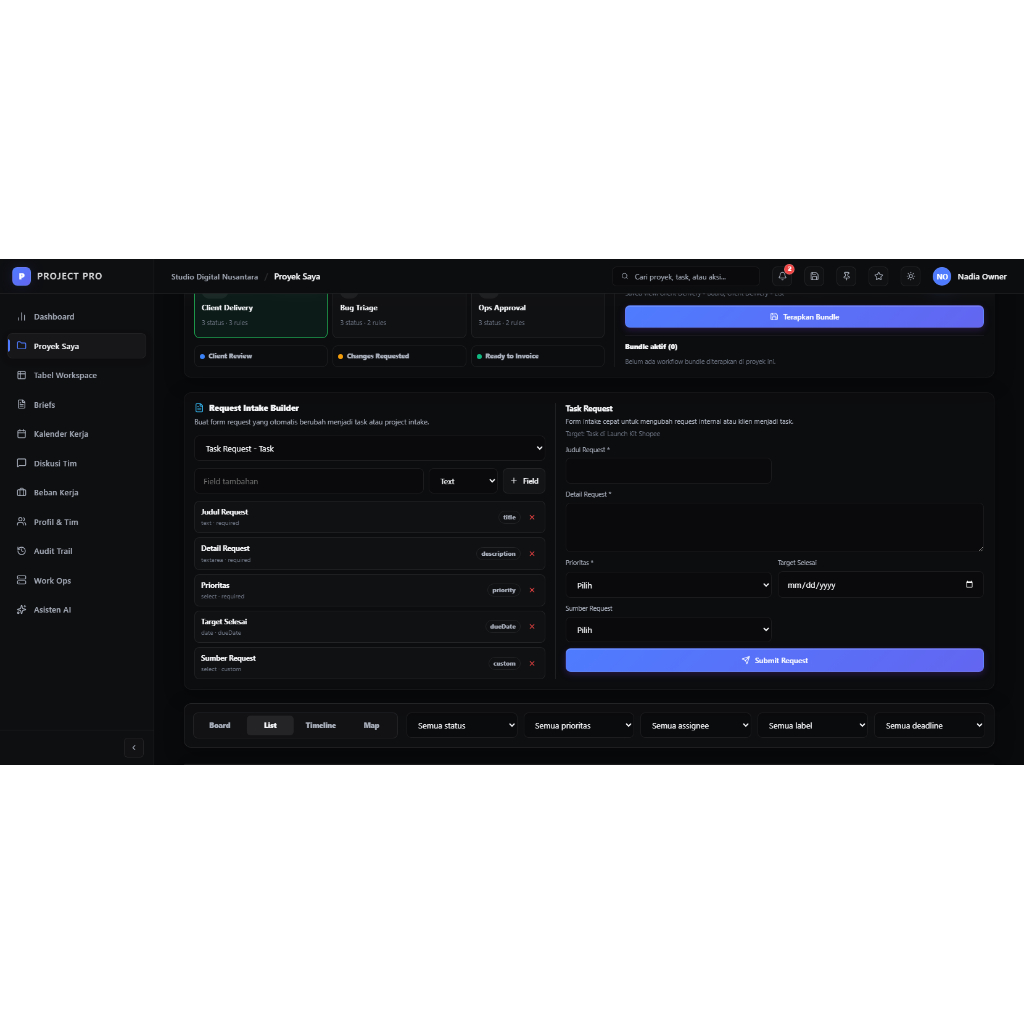
Task: Click the save icon in top bar
Action: [x=814, y=276]
